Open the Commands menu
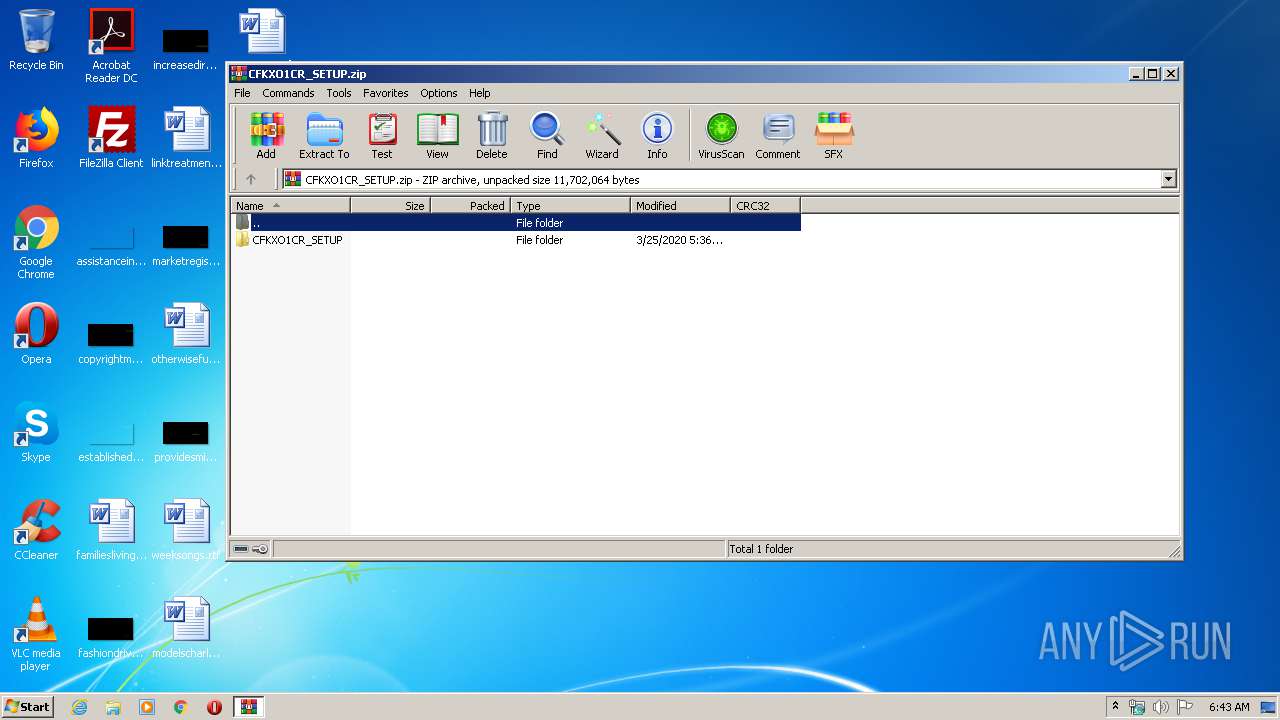This screenshot has height=720, width=1280. (x=288, y=93)
